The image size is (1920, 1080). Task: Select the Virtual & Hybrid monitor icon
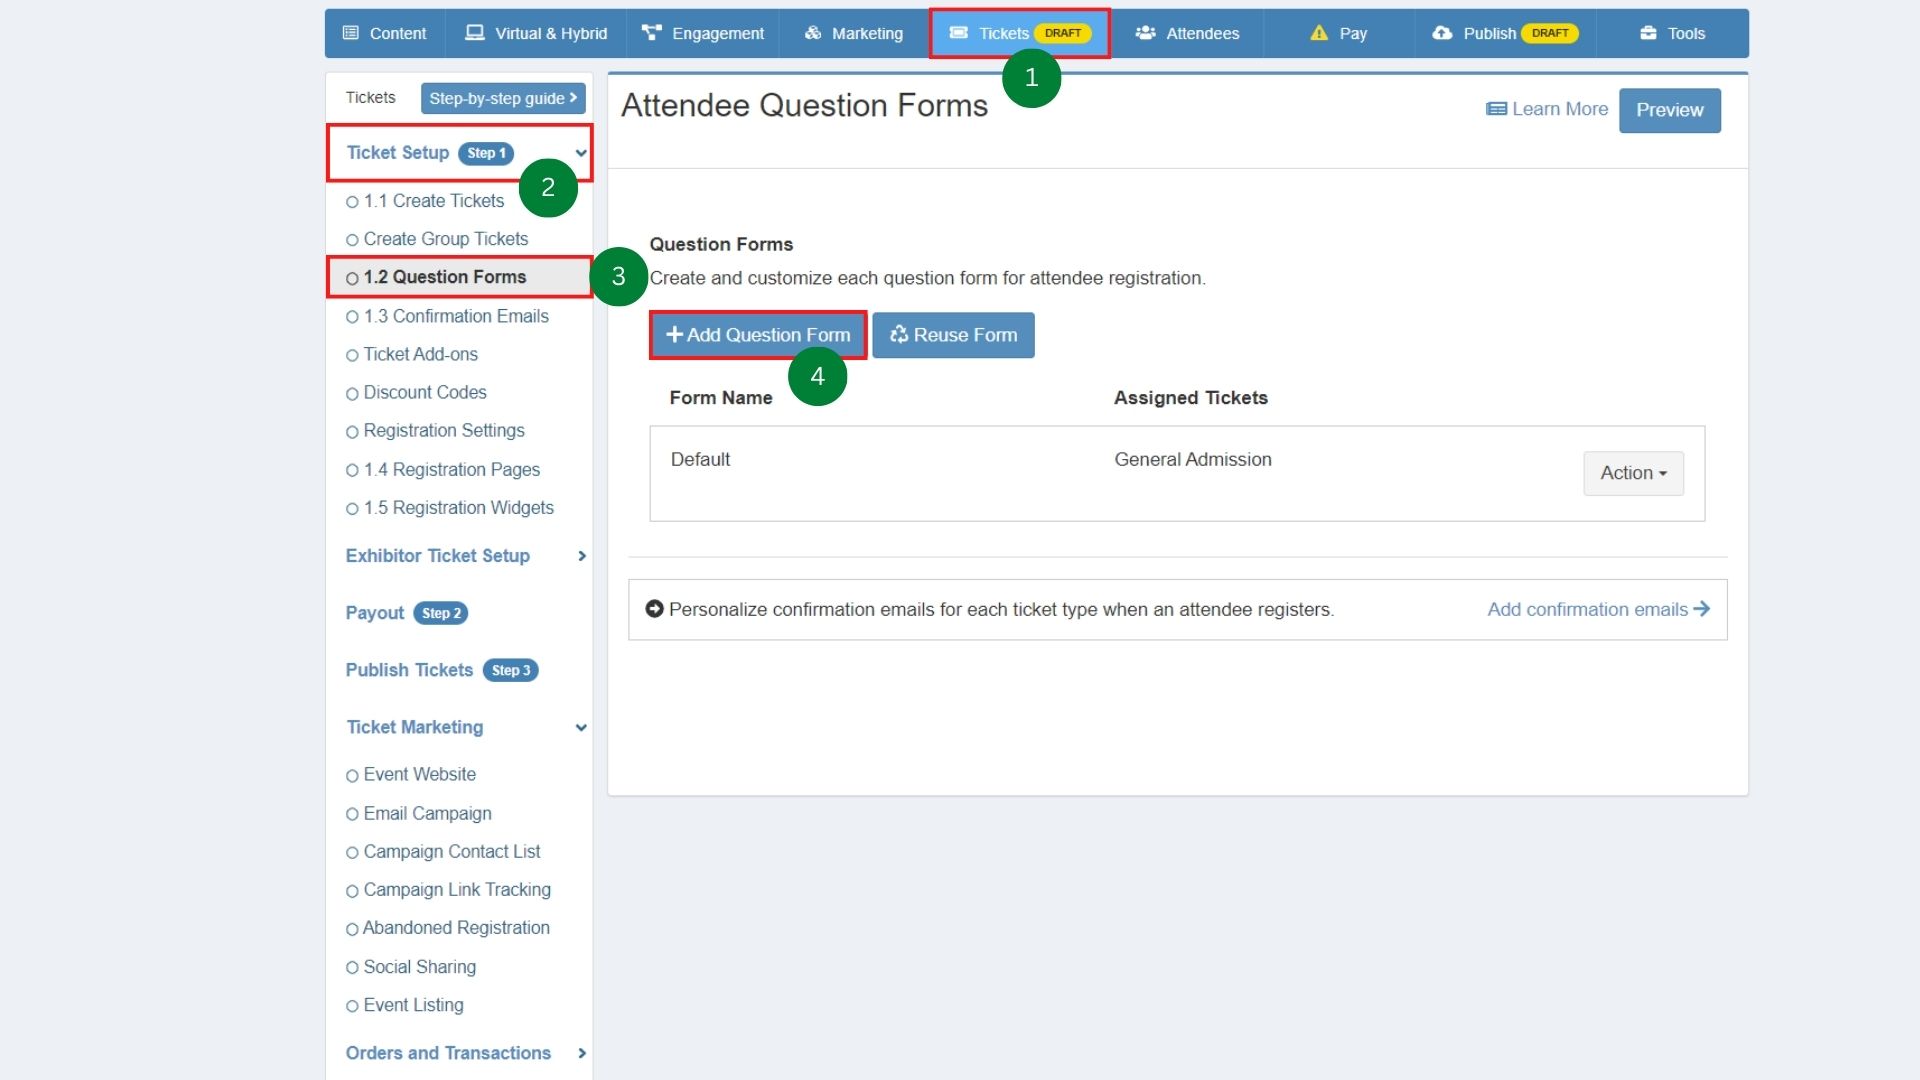click(x=473, y=33)
